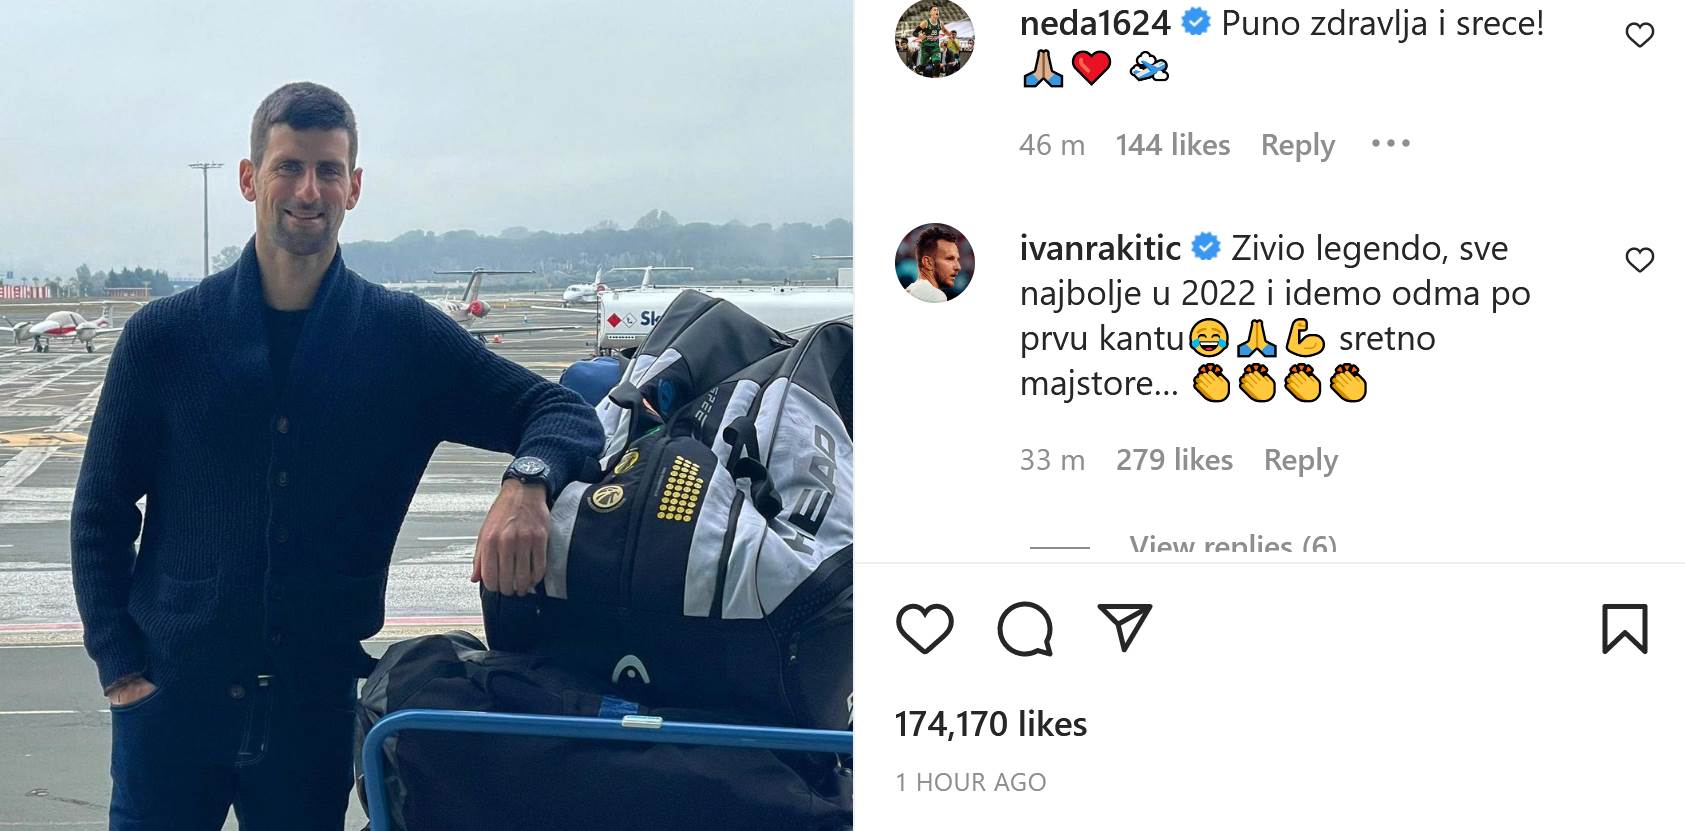Image resolution: width=1685 pixels, height=831 pixels.
Task: Reply to neda1624's comment
Action: click(x=1297, y=145)
